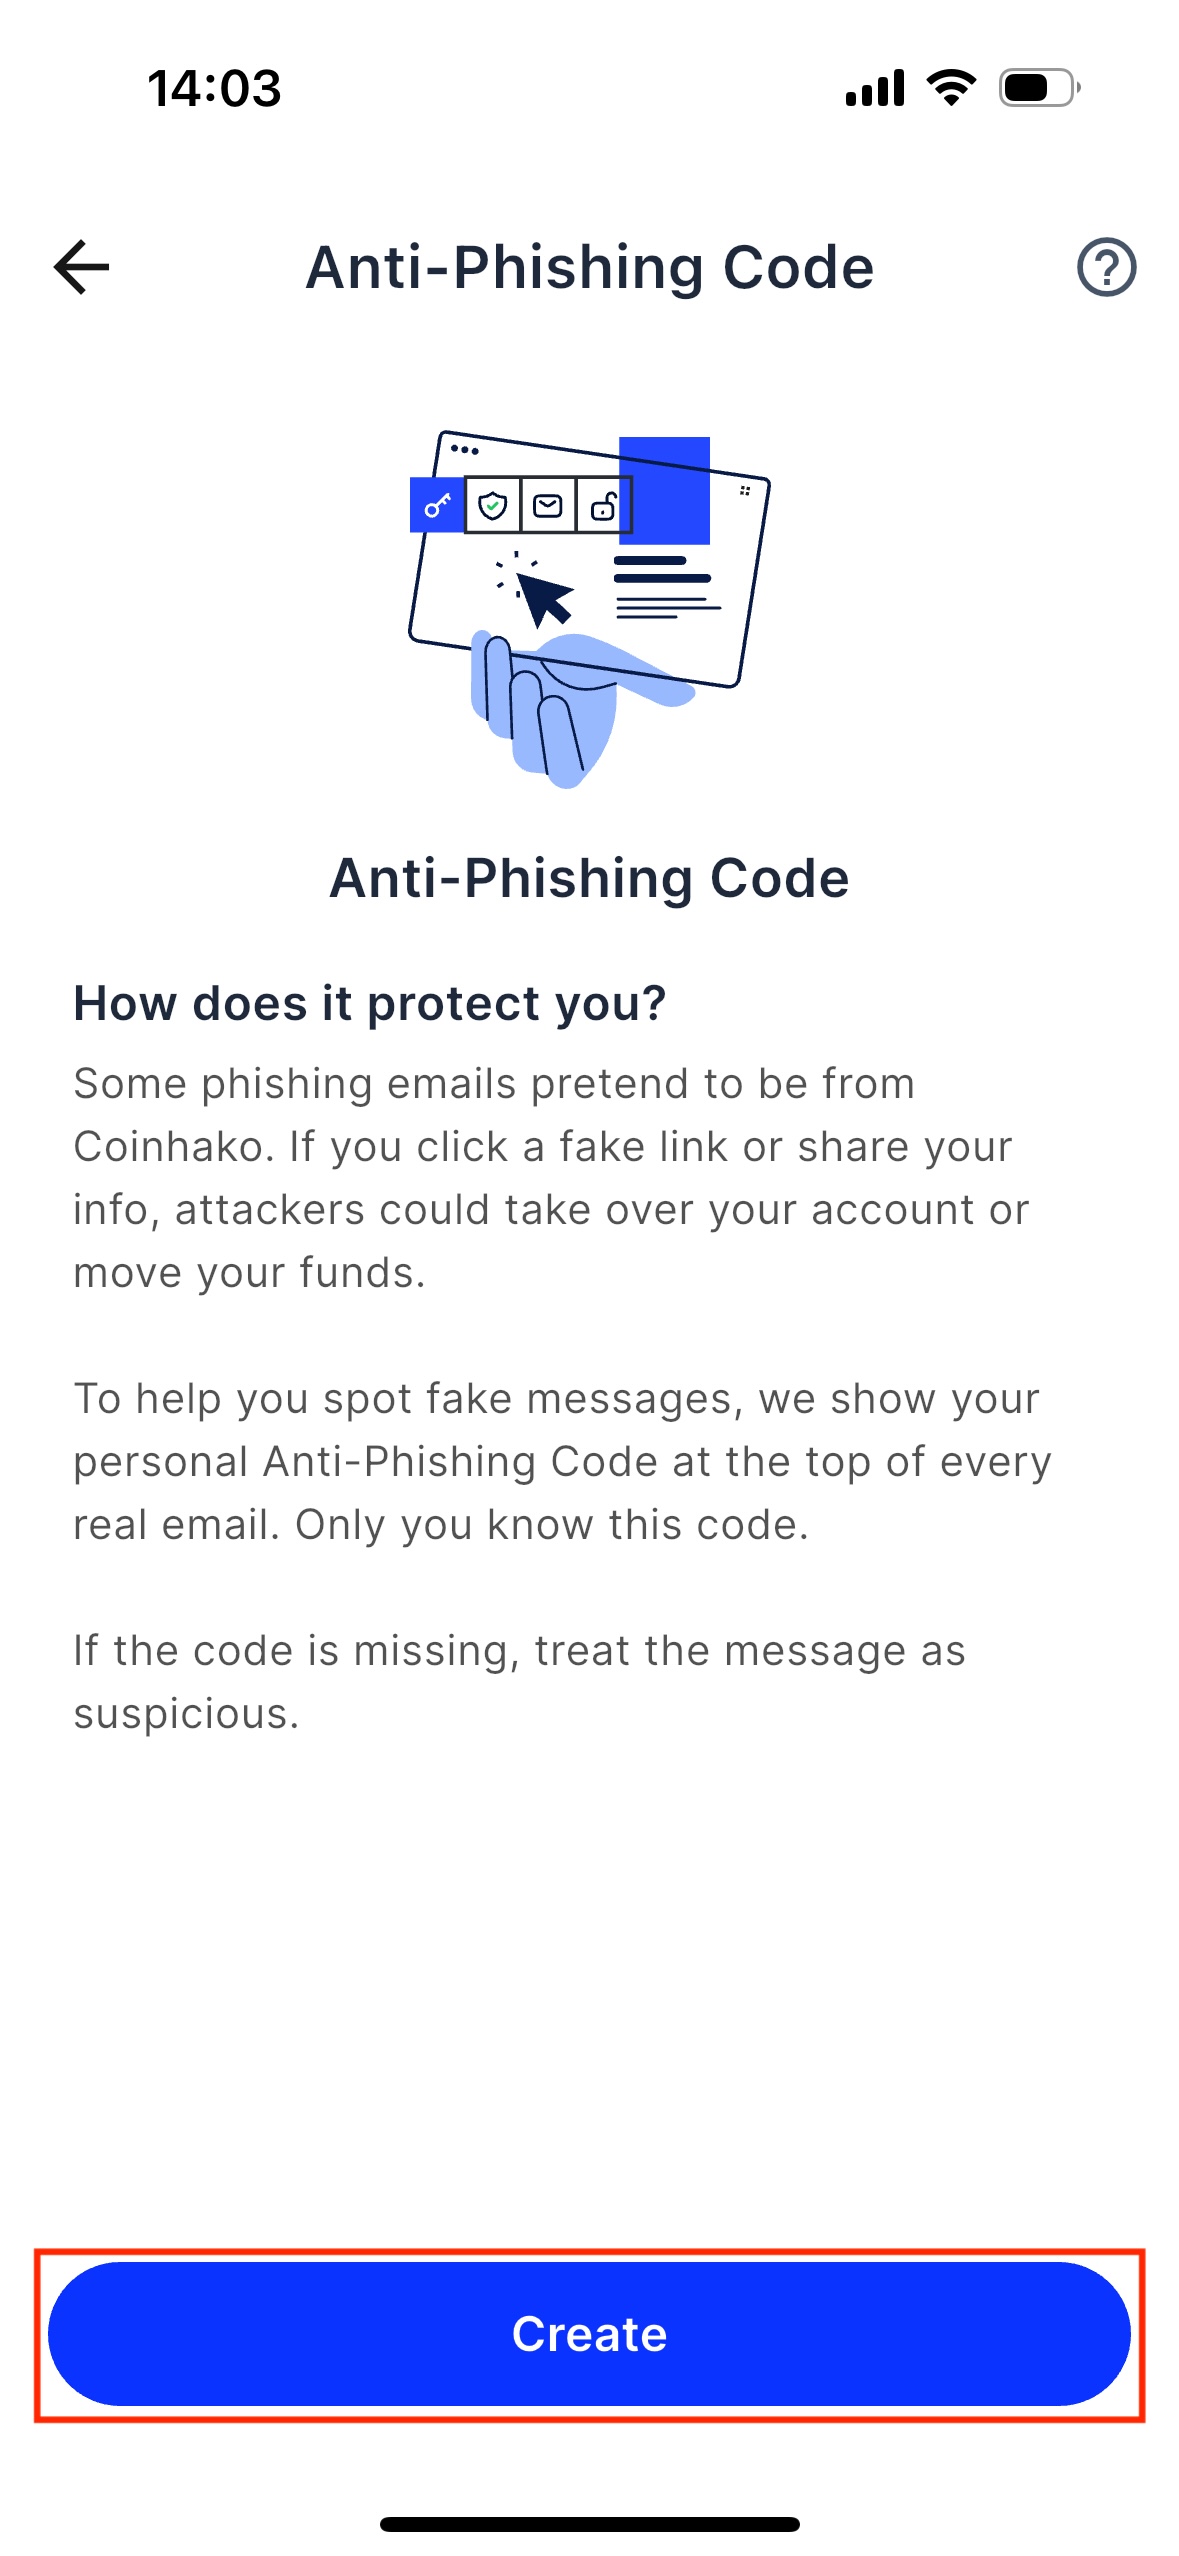Tap the cellular signal bars icon
This screenshot has height=2556, width=1179.
coord(875,88)
